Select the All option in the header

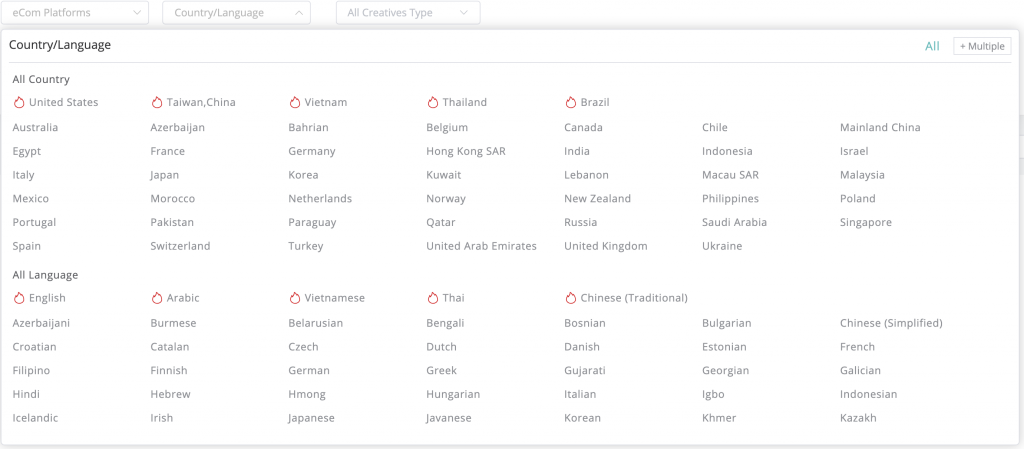932,46
